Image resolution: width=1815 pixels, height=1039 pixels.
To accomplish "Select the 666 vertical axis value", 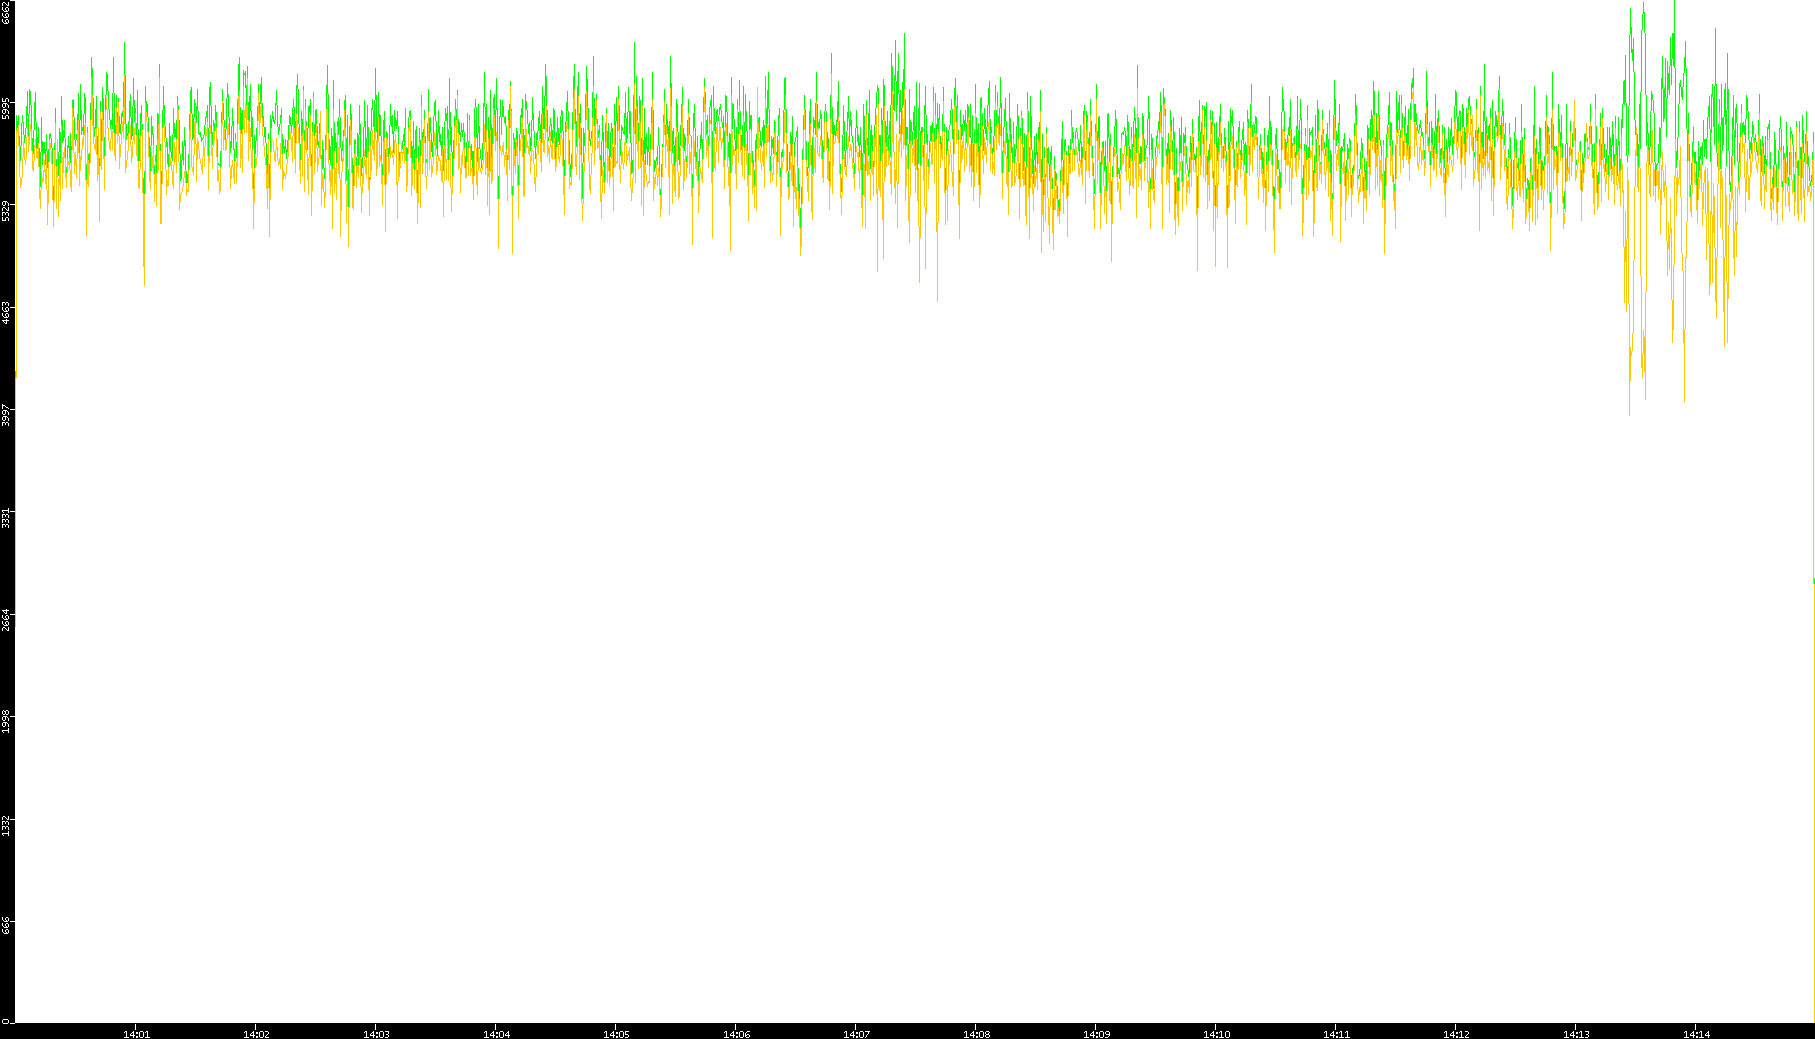I will pos(6,926).
